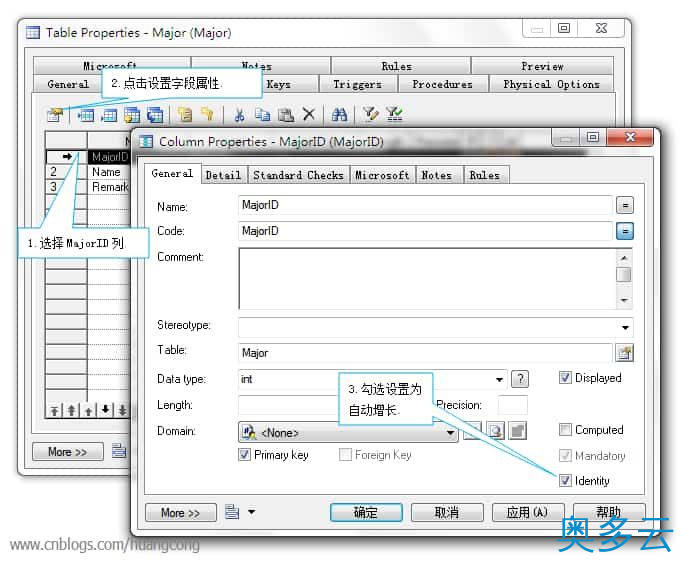Open Triggers tab in Table Properties
Image resolution: width=684 pixels, height=563 pixels.
coord(357,84)
